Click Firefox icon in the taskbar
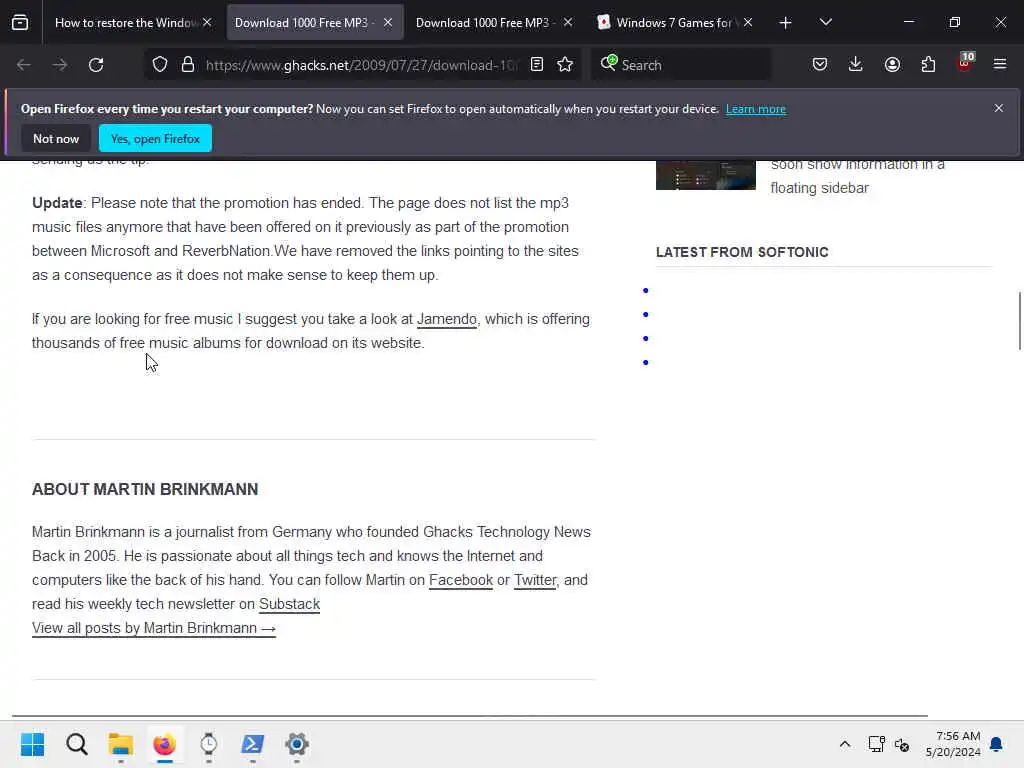1024x768 pixels. 165,744
